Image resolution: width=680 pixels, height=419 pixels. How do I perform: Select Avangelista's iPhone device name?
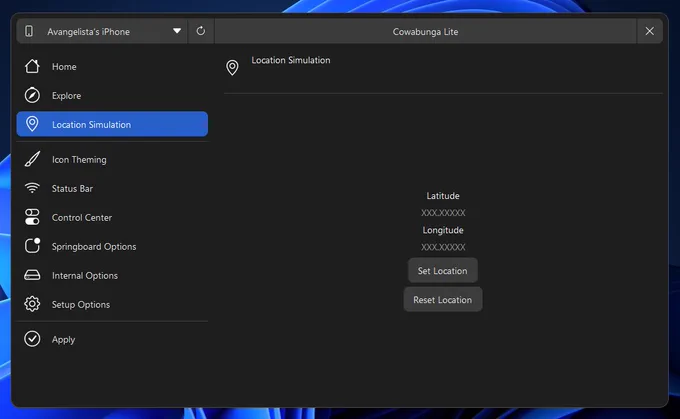click(x=88, y=32)
